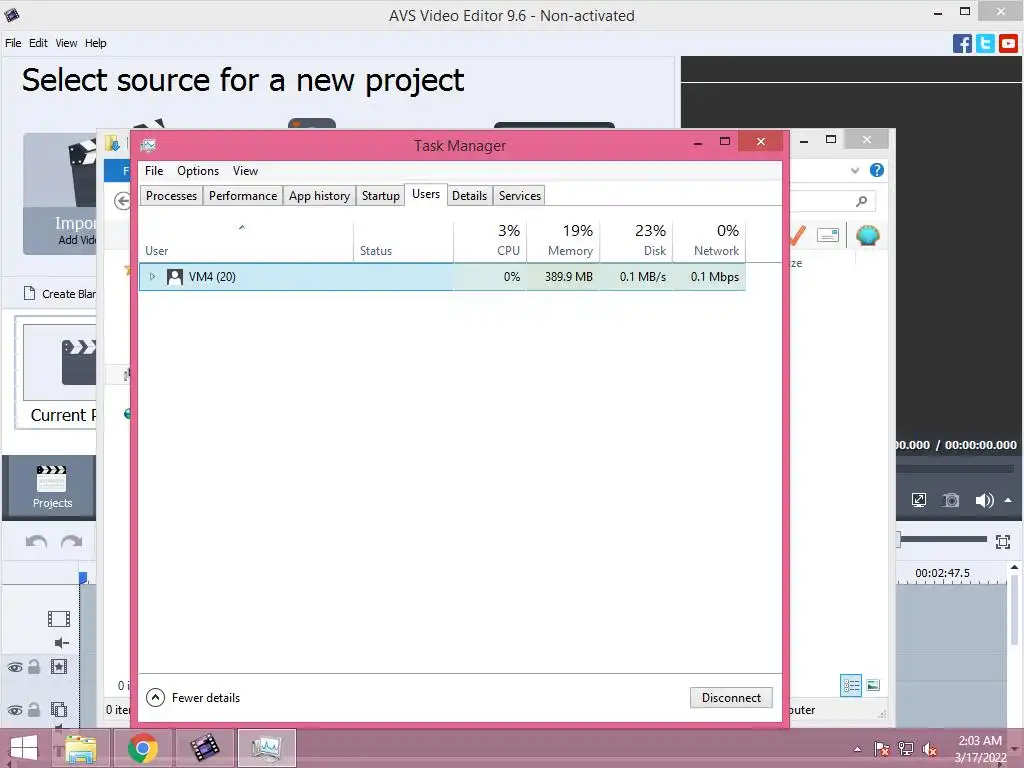1024x768 pixels.
Task: Switch to the Startup tab
Action: click(381, 196)
